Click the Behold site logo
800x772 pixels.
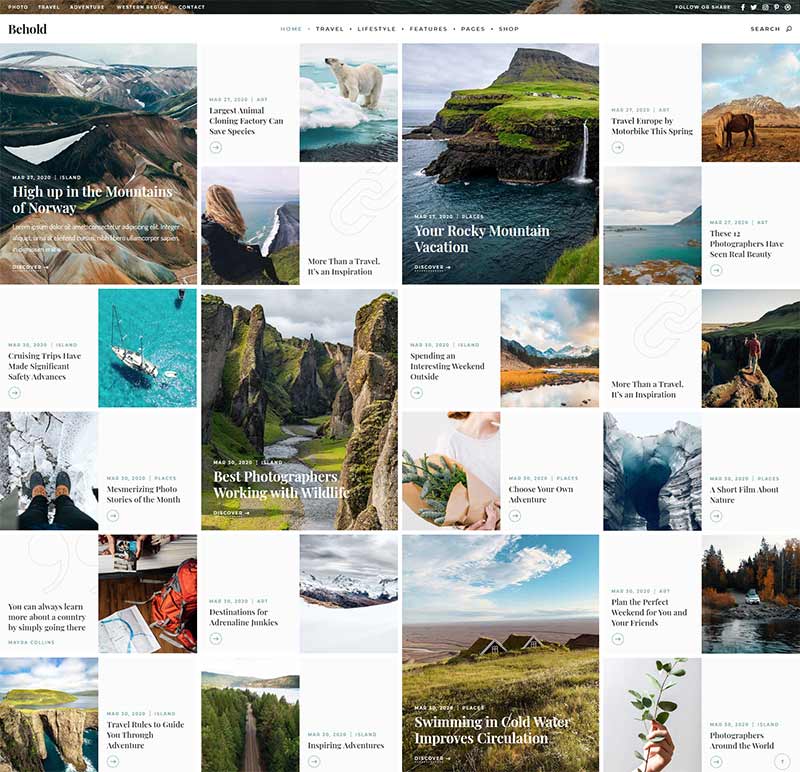point(27,29)
